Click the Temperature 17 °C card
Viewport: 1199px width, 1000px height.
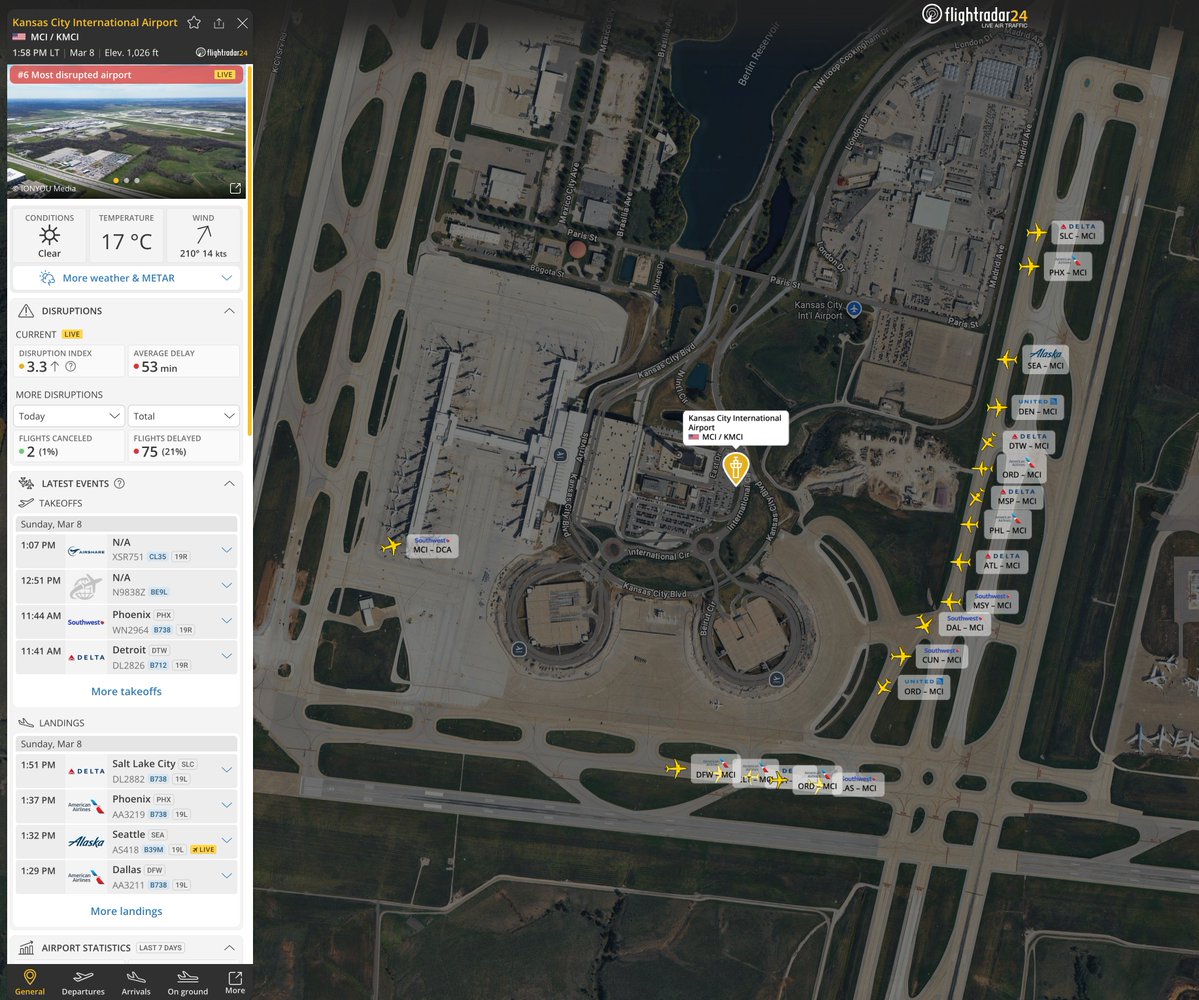(x=126, y=235)
